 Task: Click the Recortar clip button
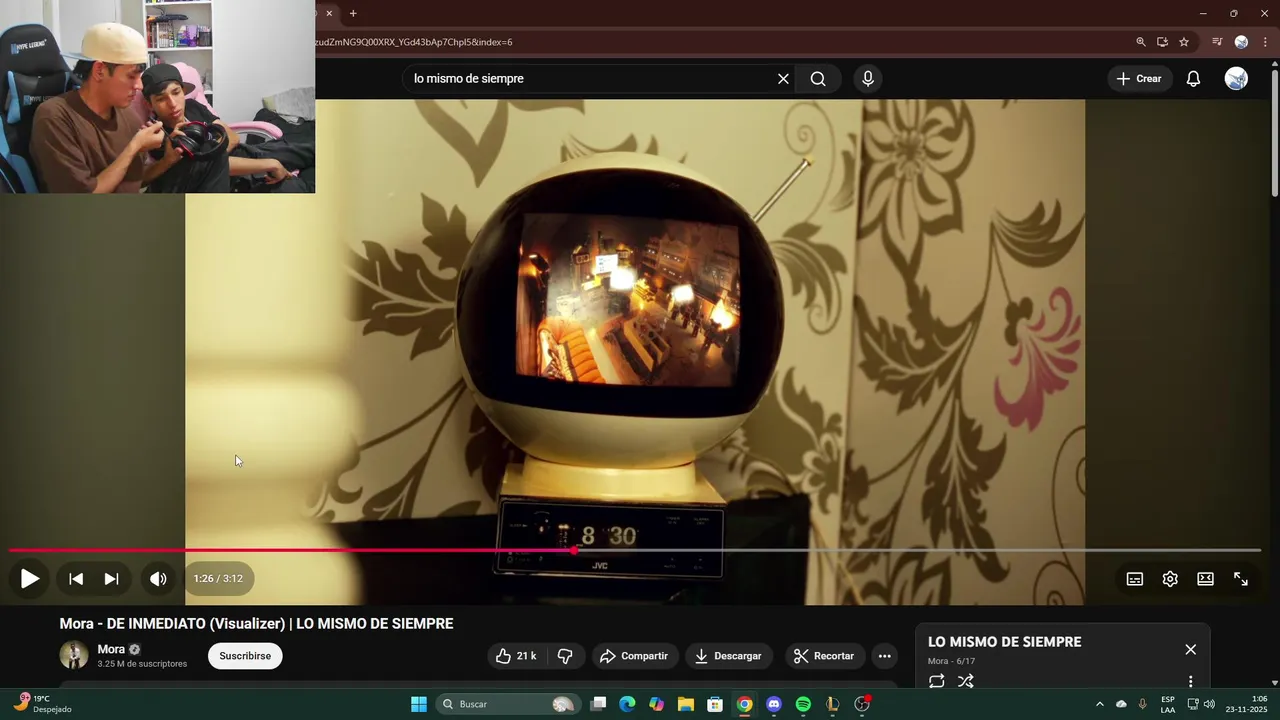[824, 656]
